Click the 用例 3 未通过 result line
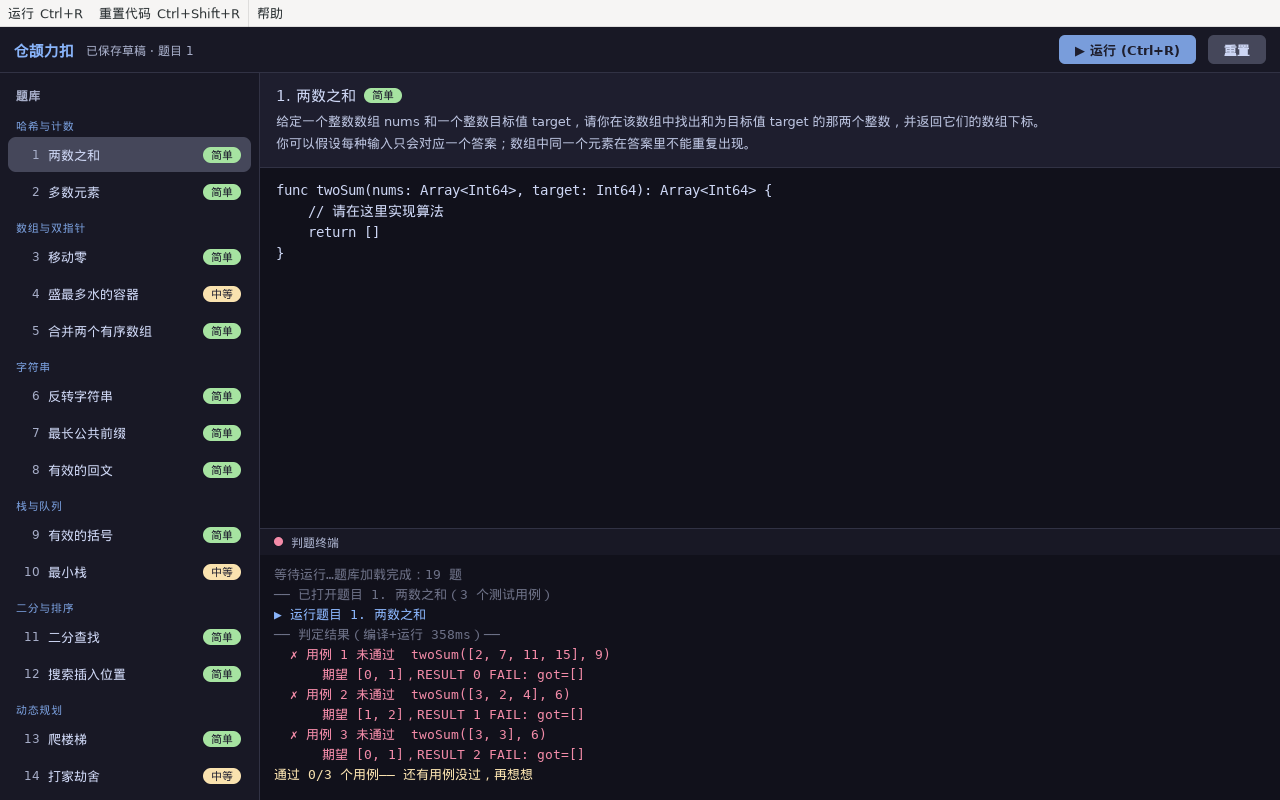1280x800 pixels. coord(418,735)
